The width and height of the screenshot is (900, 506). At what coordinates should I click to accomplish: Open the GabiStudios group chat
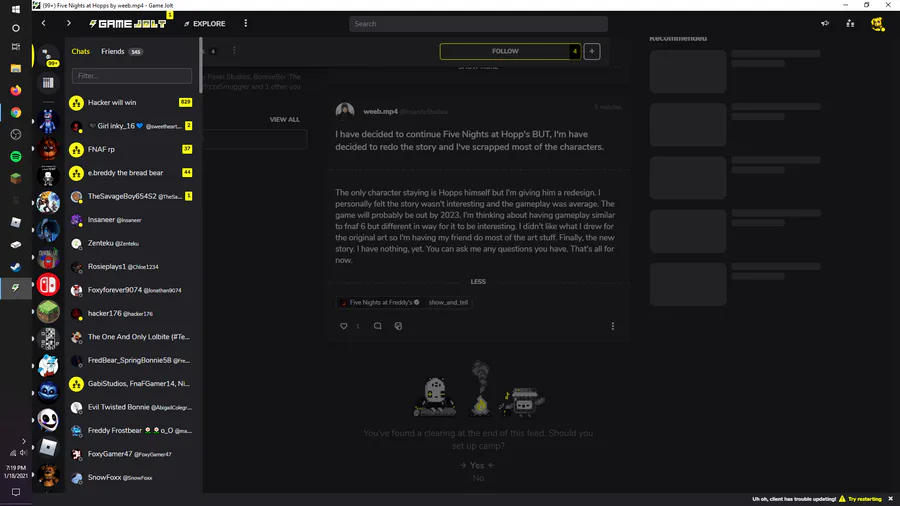[x=133, y=384]
